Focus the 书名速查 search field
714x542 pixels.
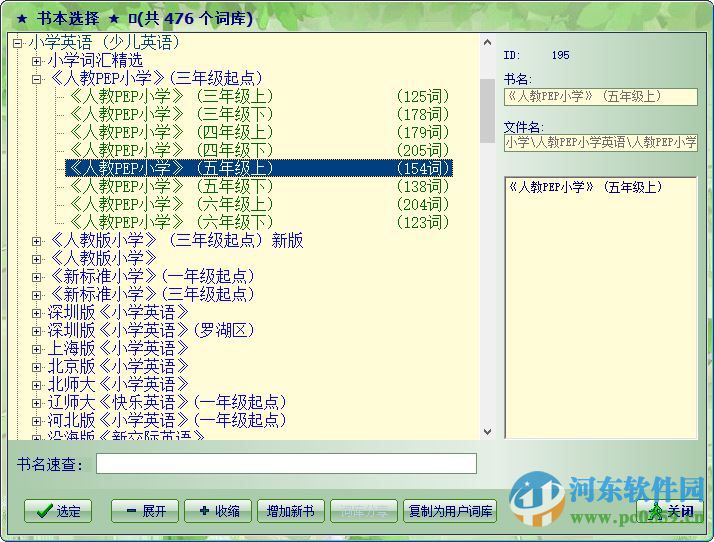286,464
